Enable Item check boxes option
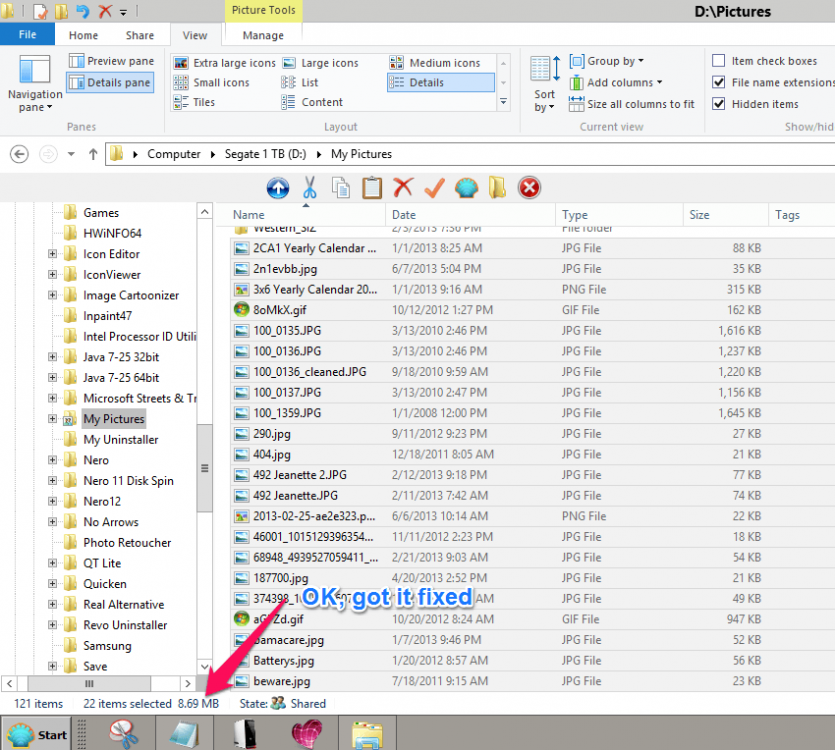Image resolution: width=835 pixels, height=750 pixels. [719, 61]
